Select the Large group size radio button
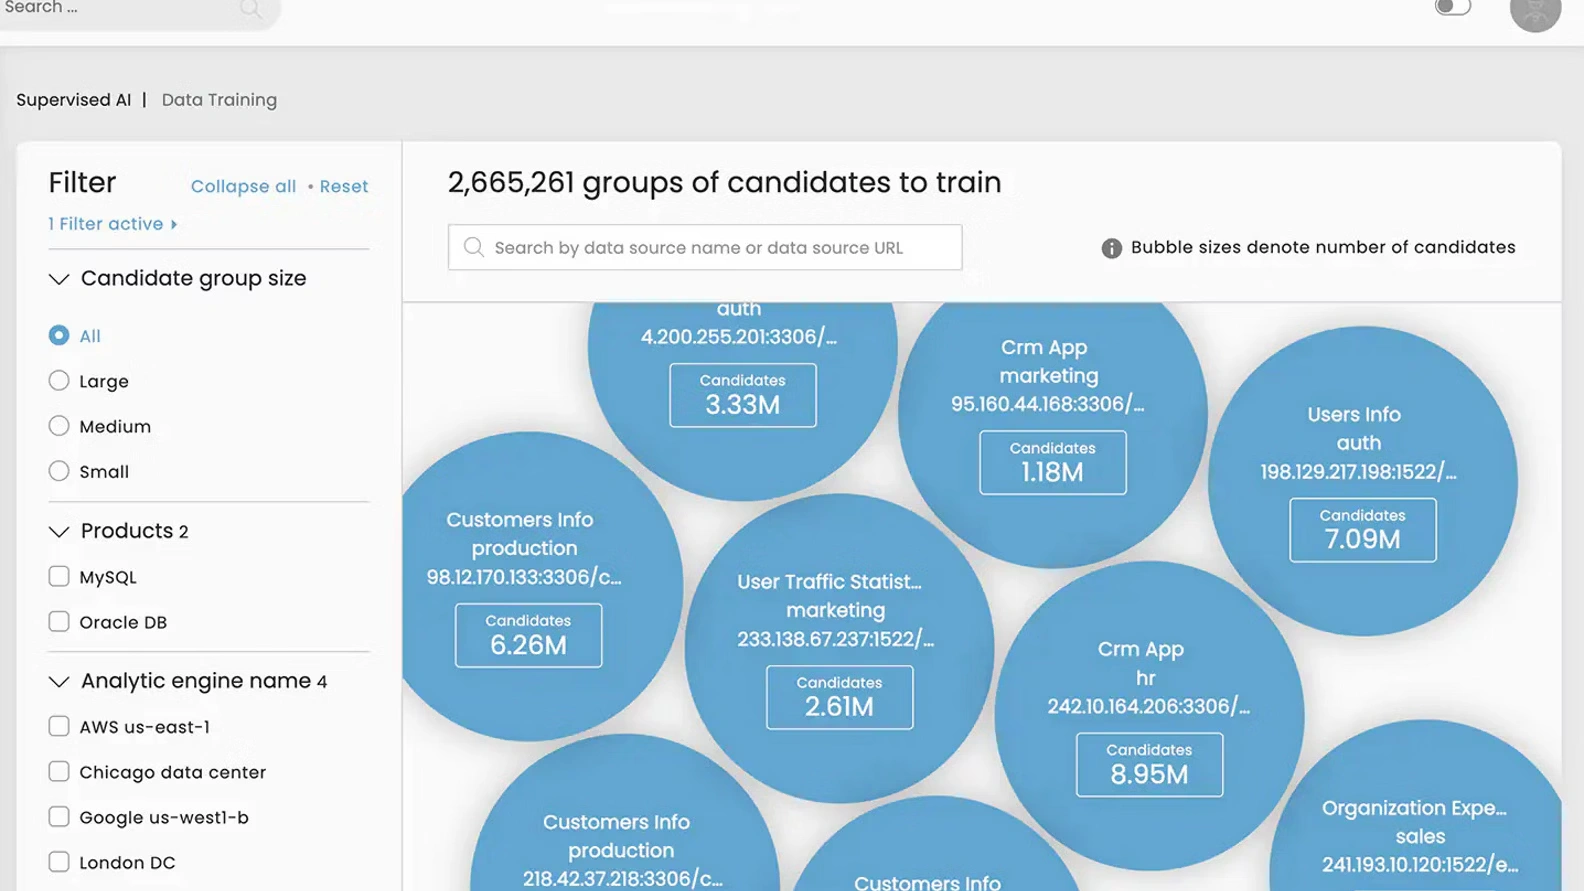 (x=59, y=381)
